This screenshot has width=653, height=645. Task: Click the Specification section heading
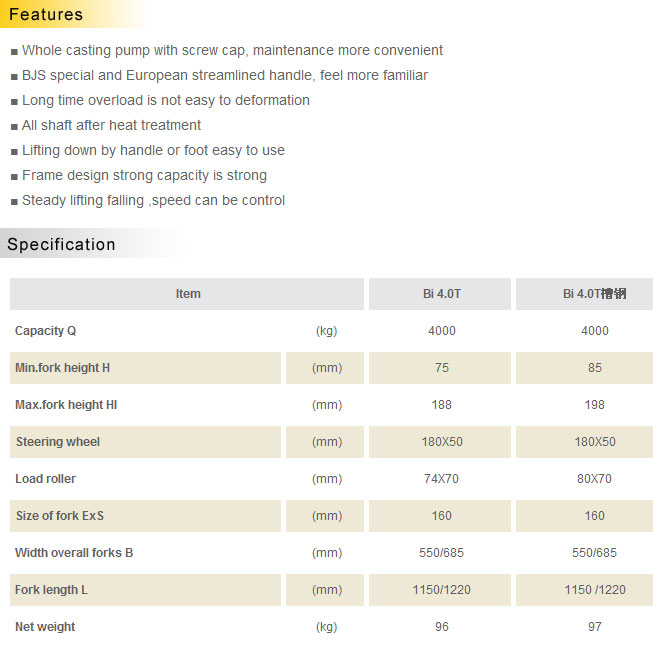pos(62,245)
